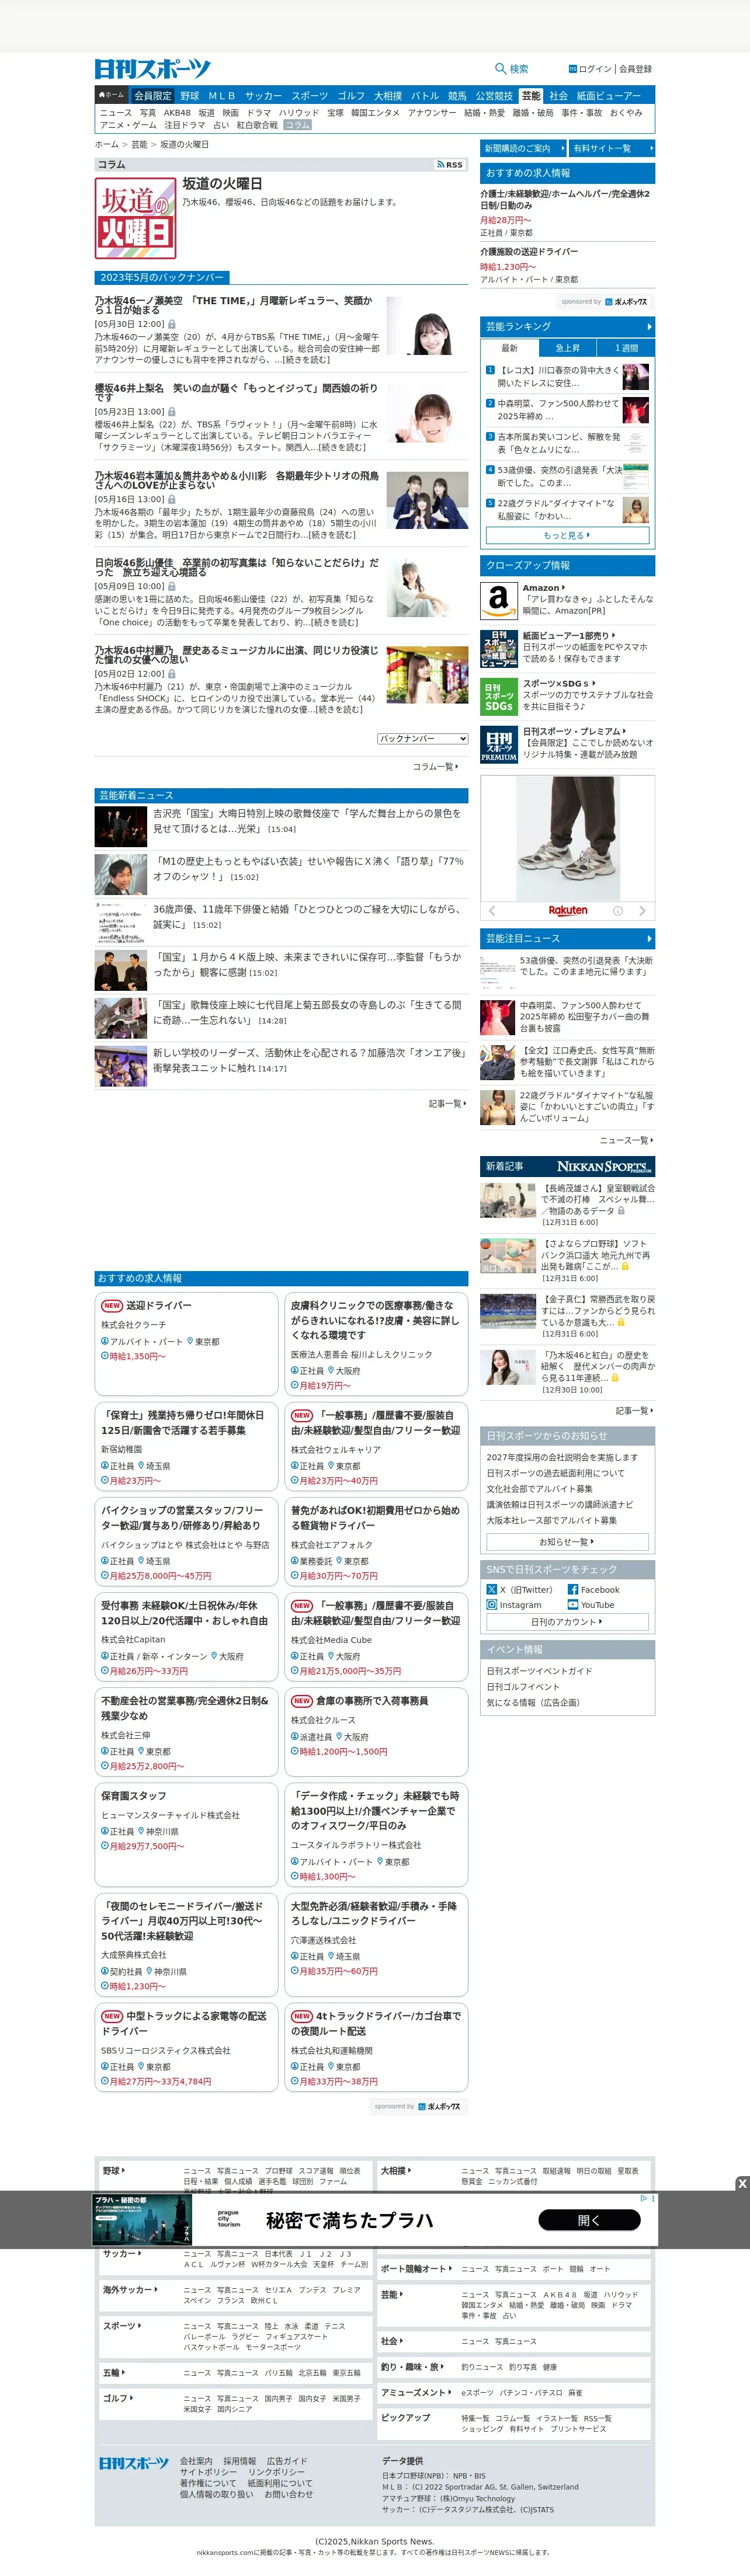Expand もっと見る in ranking box
This screenshot has width=750, height=2576.
pos(567,535)
